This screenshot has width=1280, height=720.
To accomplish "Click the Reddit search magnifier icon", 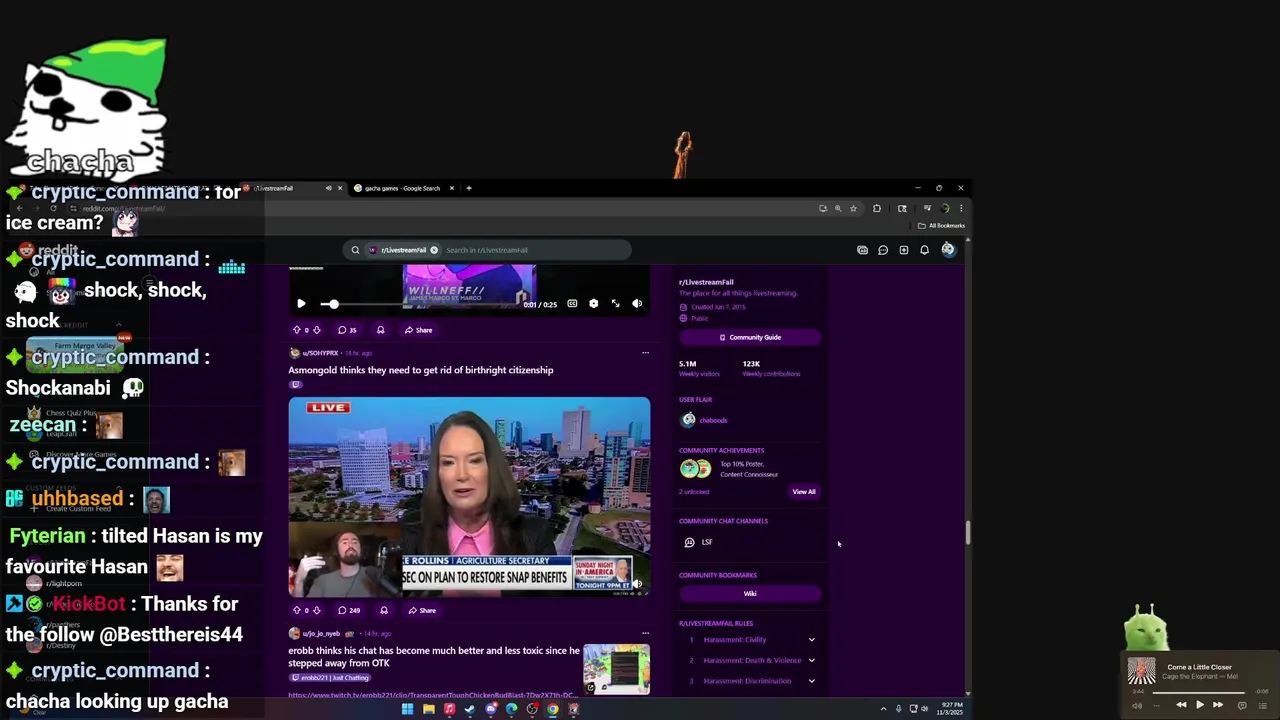I will click(355, 250).
